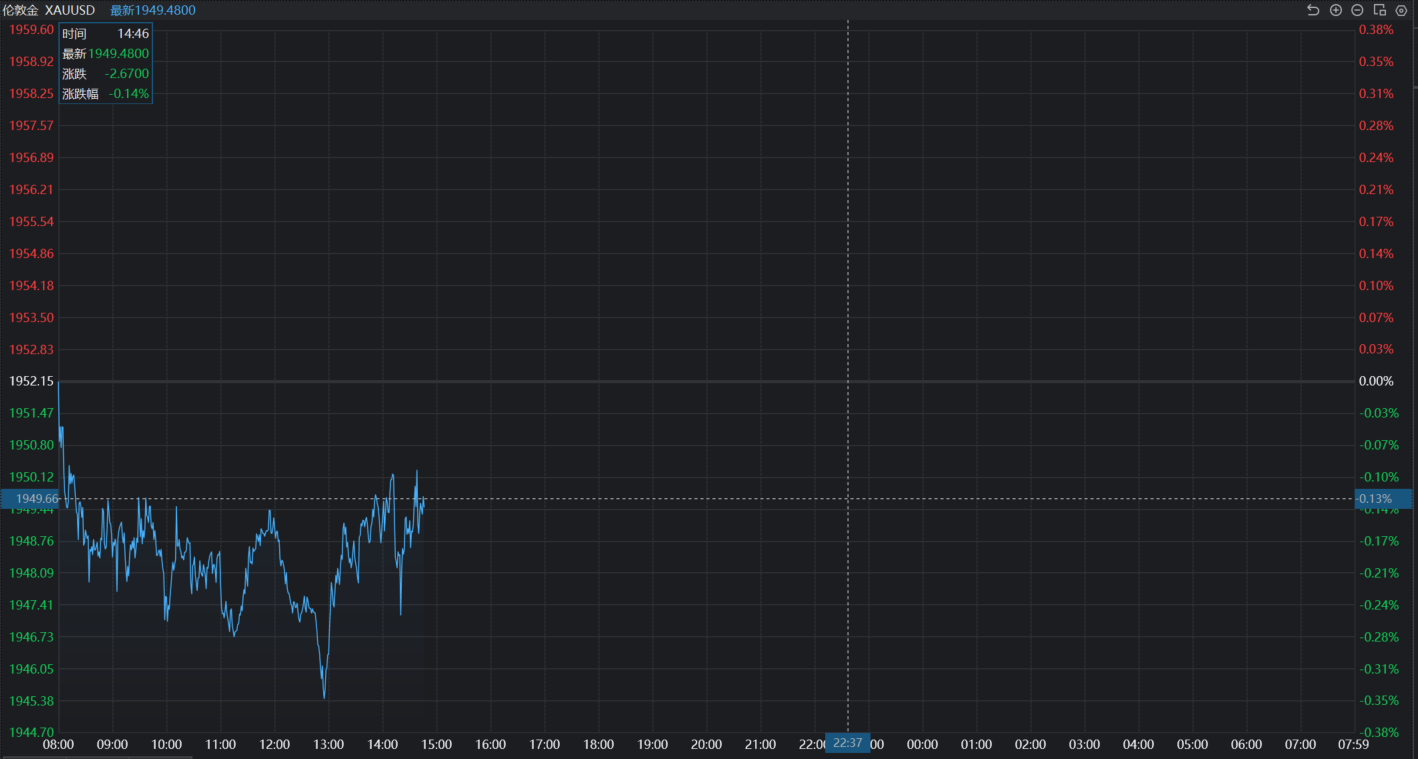Click the 0.10% percent axis label
This screenshot has width=1418, height=759.
pos(1376,286)
